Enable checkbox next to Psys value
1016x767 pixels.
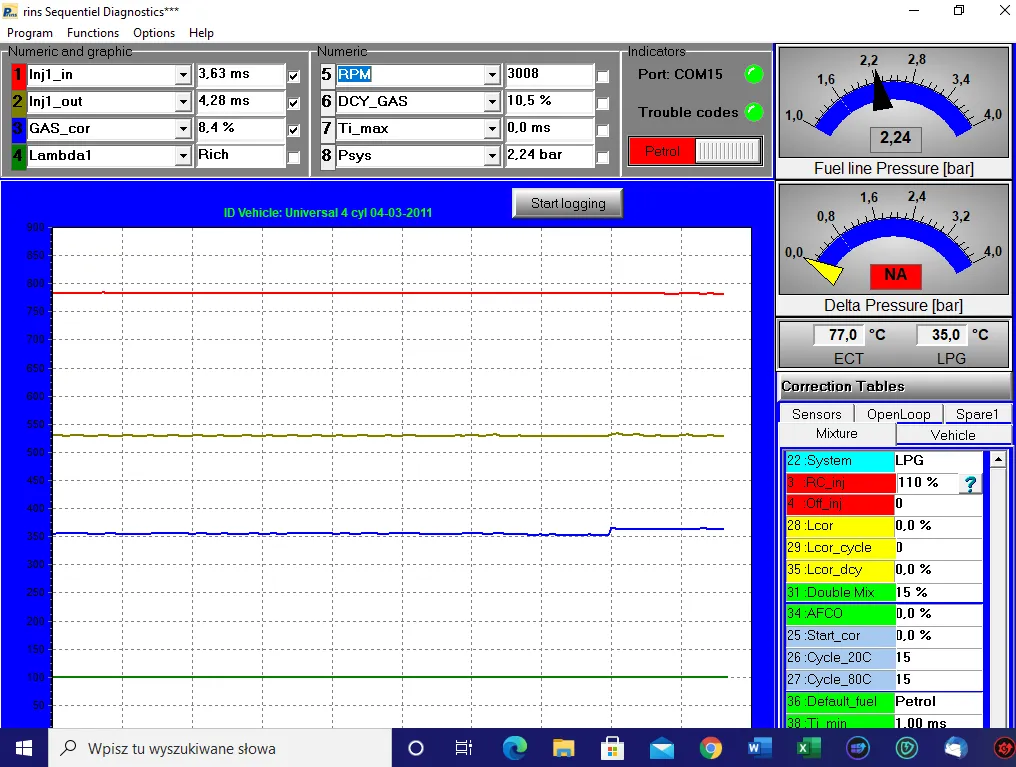click(603, 157)
